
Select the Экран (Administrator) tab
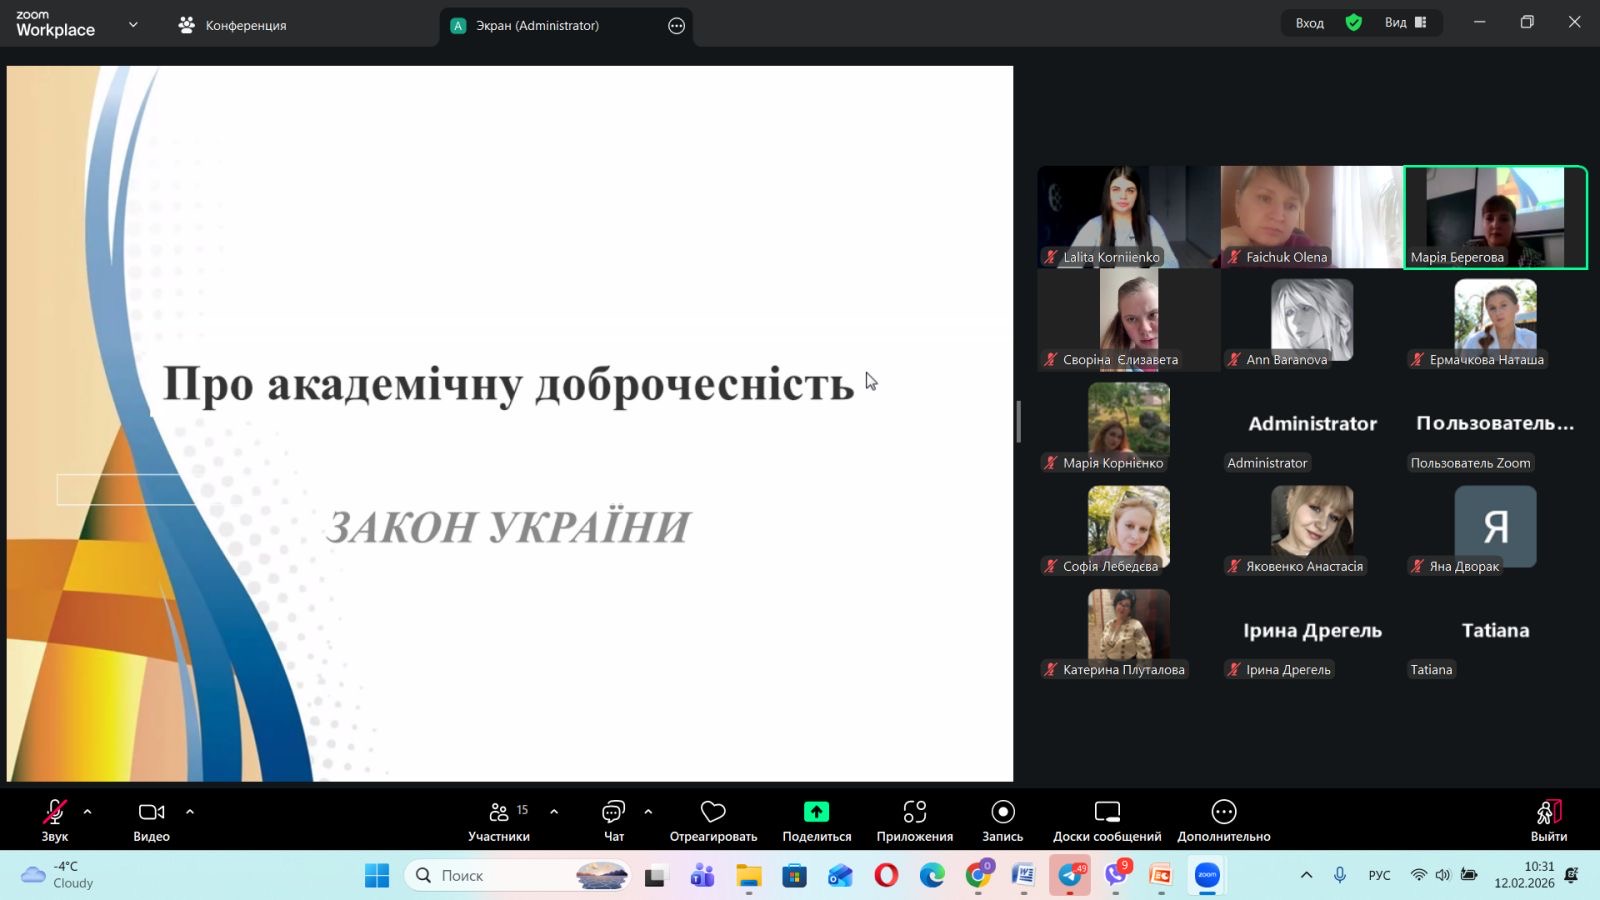click(537, 26)
